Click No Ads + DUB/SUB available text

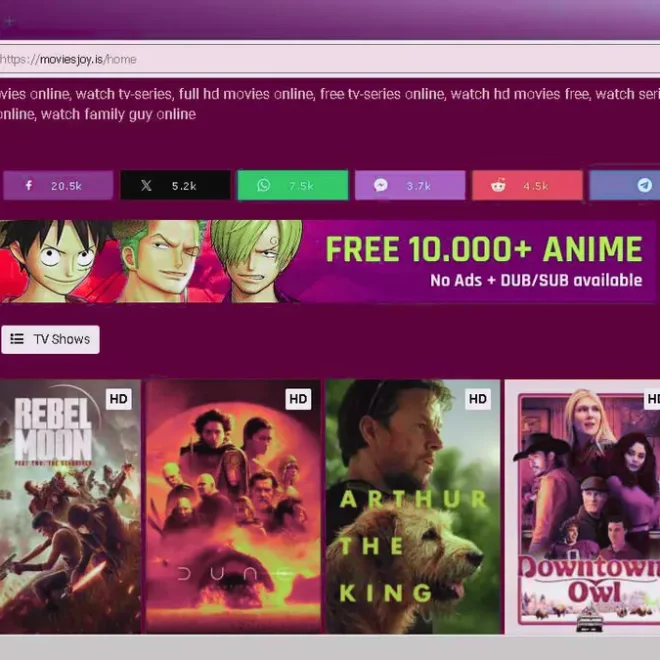click(536, 280)
